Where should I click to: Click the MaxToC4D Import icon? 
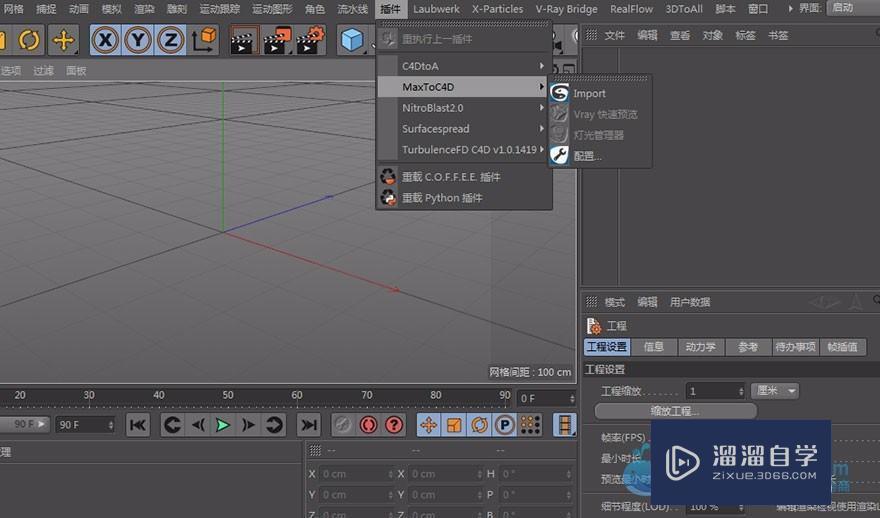pyautogui.click(x=560, y=93)
